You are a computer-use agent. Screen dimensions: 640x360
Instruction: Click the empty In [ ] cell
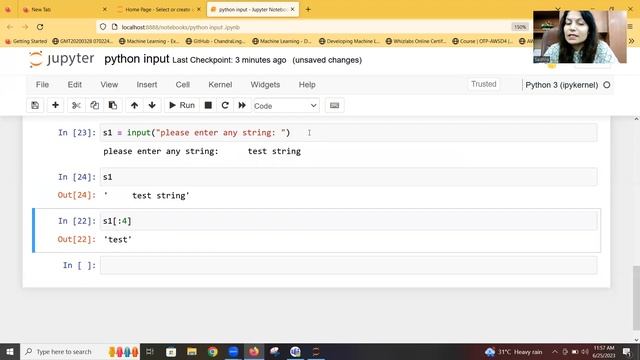pyautogui.click(x=349, y=265)
